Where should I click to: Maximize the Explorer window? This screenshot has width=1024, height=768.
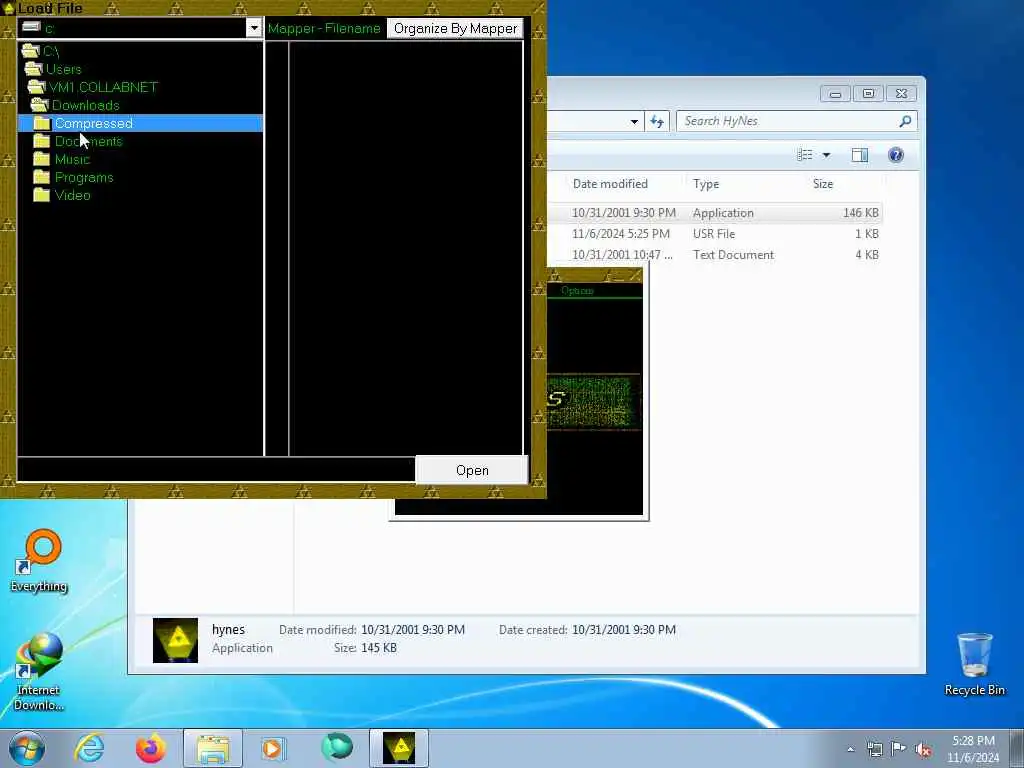(868, 94)
